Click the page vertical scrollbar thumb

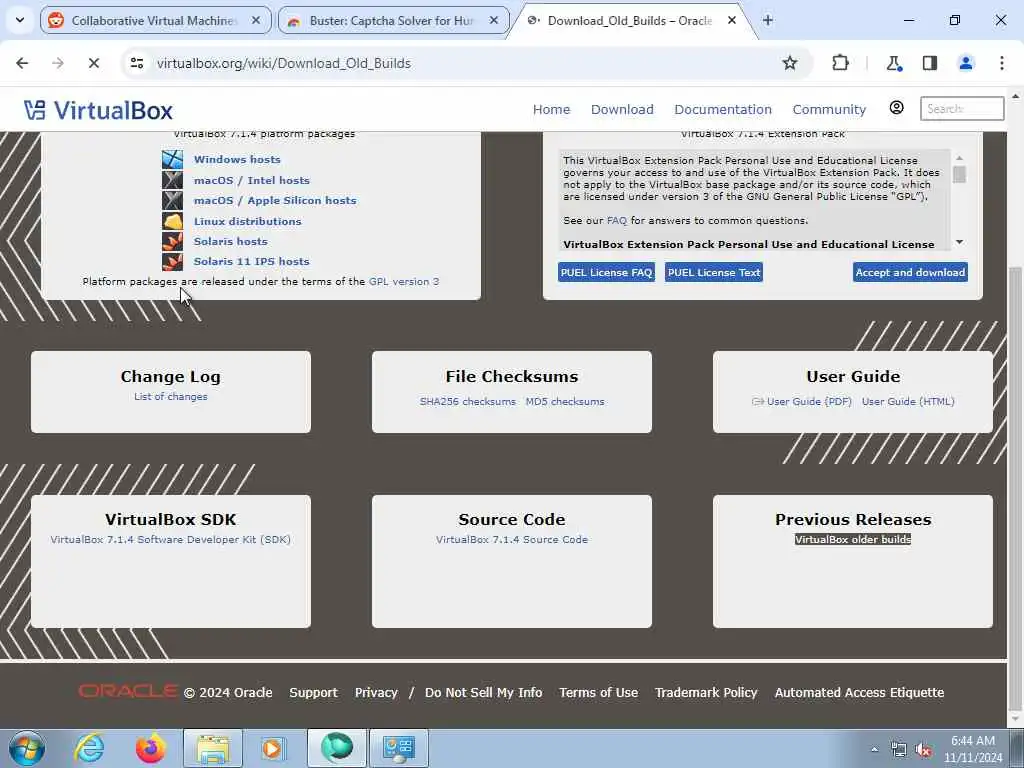(1015, 487)
